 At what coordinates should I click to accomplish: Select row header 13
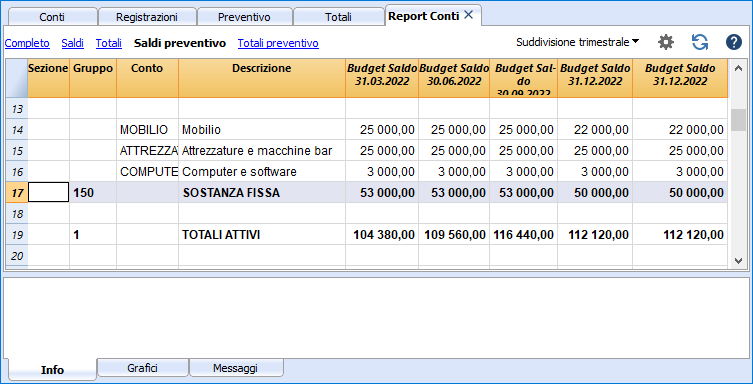(17, 108)
